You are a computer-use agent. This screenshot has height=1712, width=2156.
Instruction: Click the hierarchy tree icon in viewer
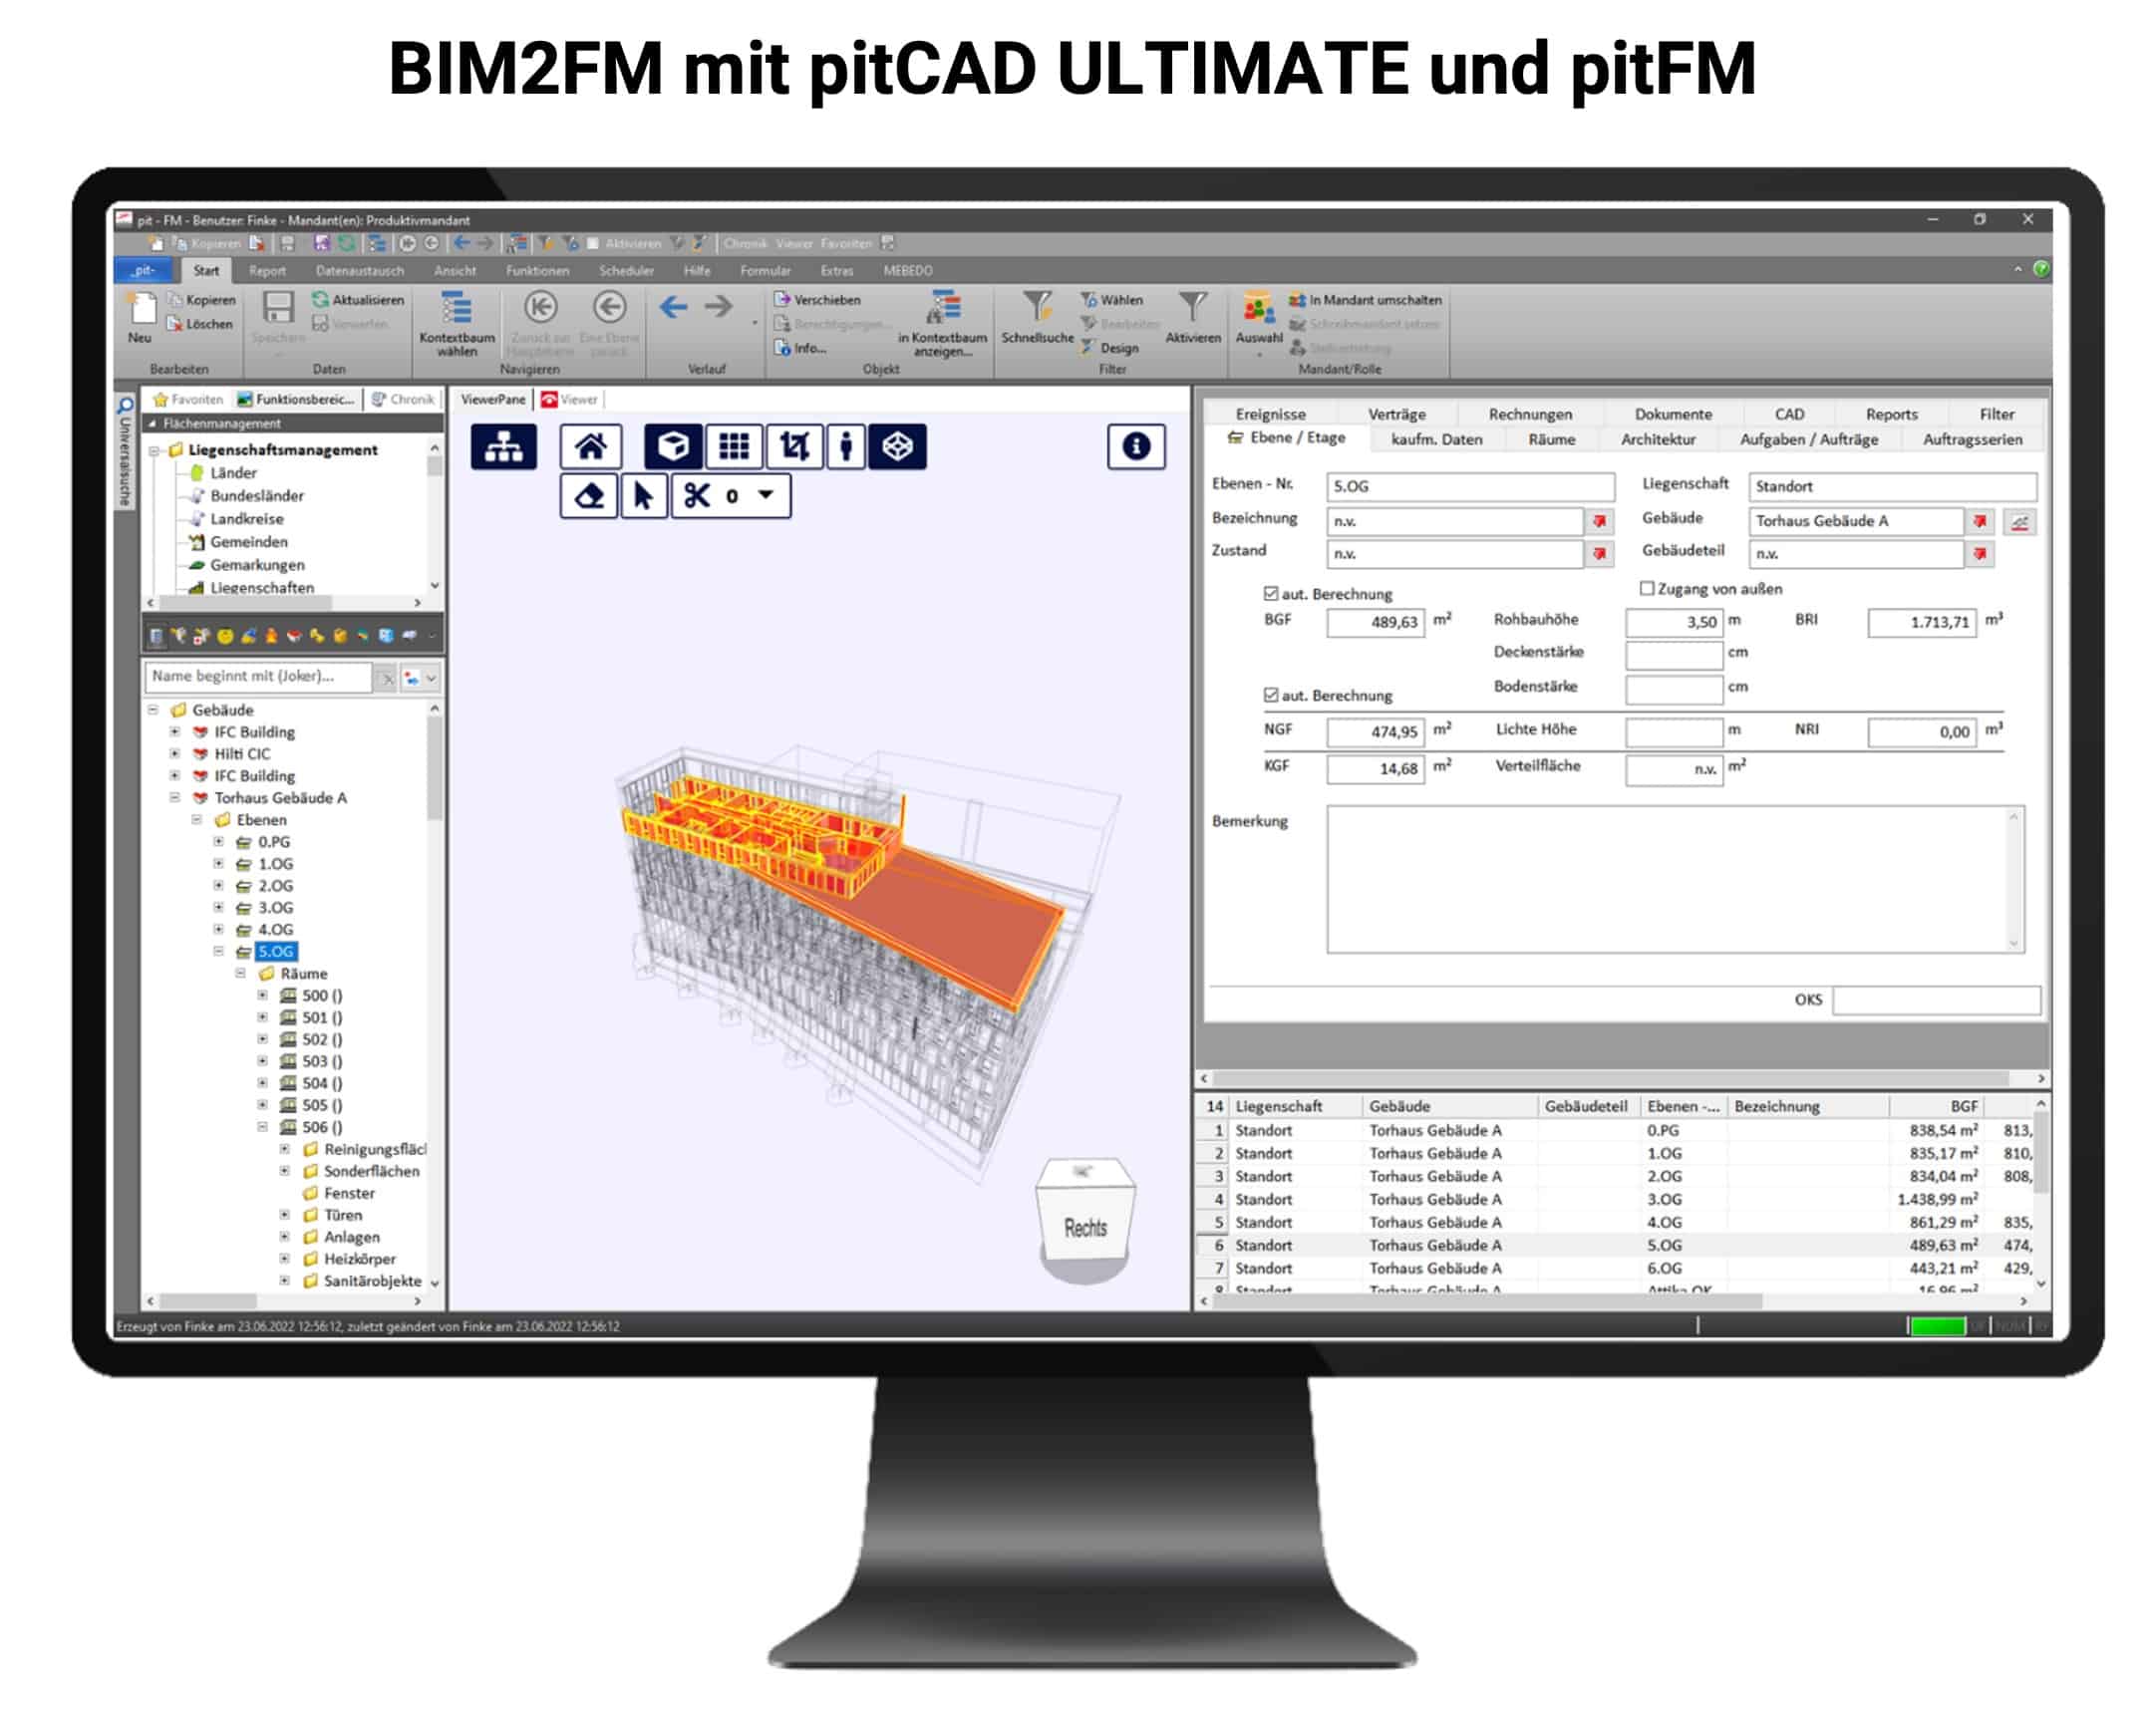(x=503, y=446)
